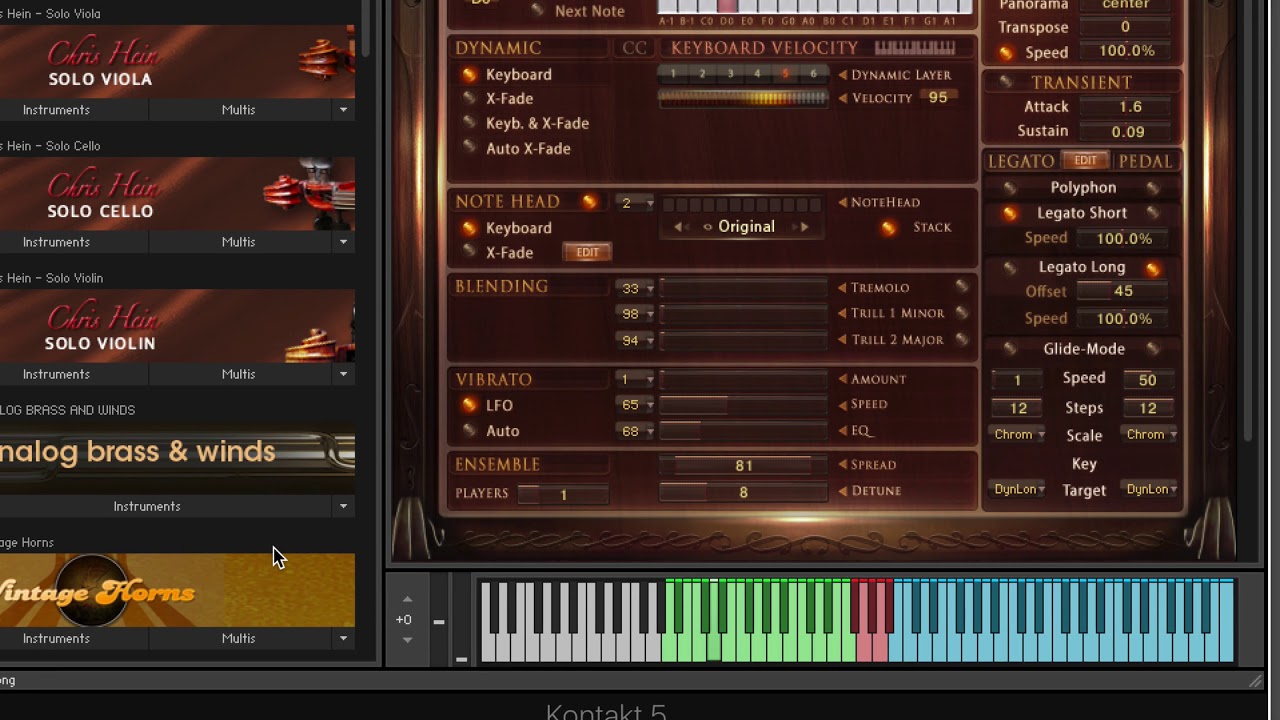This screenshot has height=720, width=1280.
Task: Click the Note Head EDIT button
Action: point(587,253)
